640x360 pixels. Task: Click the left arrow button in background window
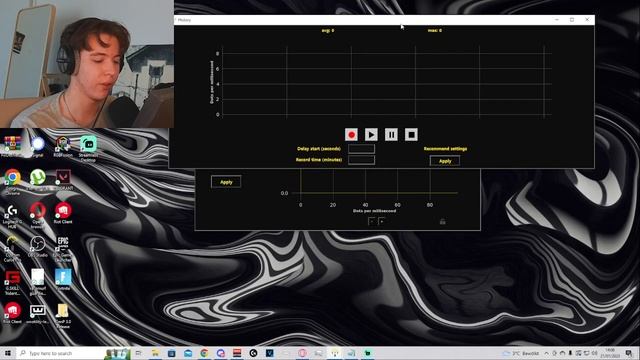(x=371, y=221)
